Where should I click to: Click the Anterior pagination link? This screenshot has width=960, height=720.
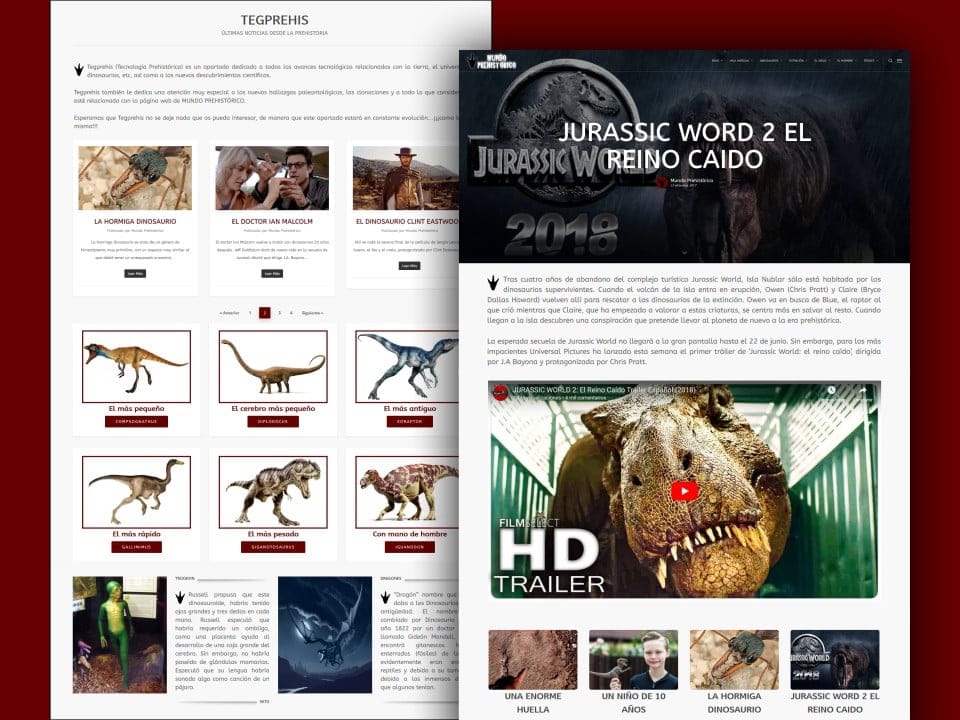coord(230,313)
